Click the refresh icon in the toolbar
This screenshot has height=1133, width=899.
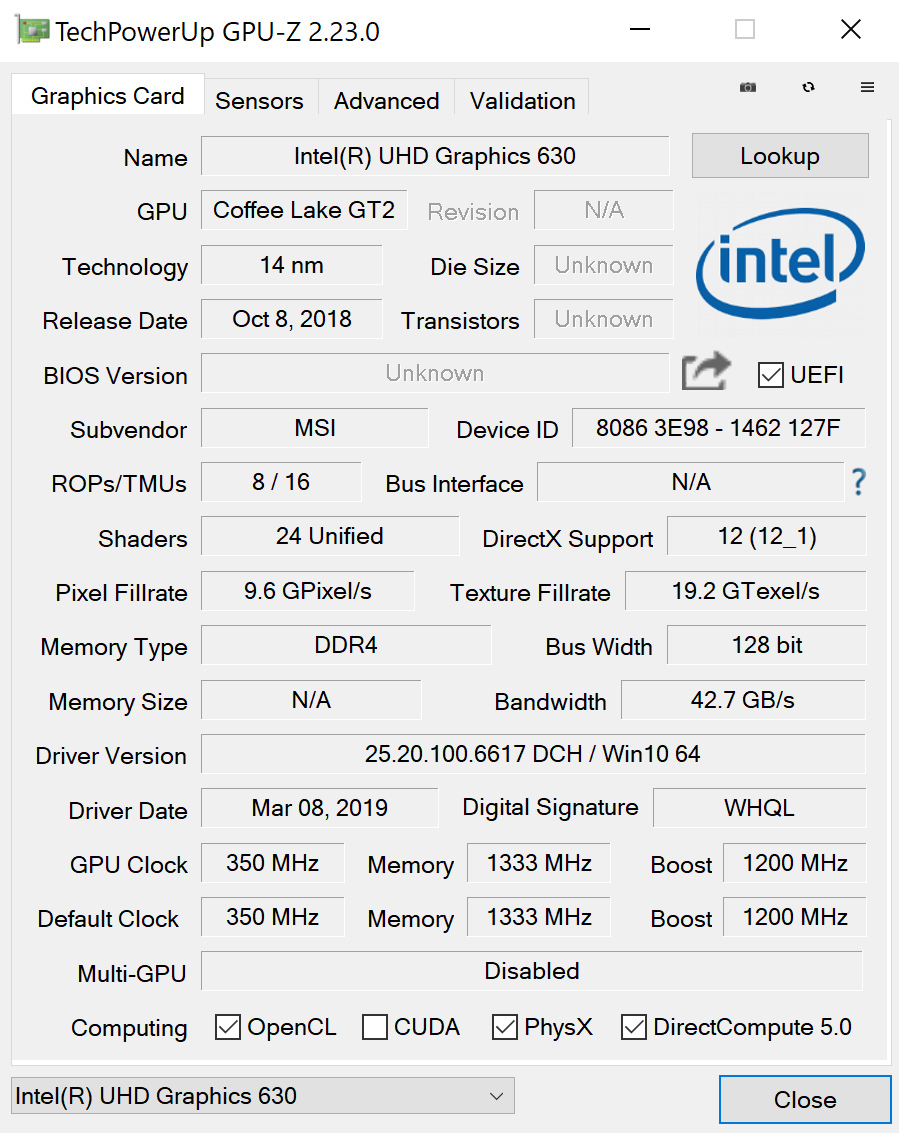click(x=808, y=88)
